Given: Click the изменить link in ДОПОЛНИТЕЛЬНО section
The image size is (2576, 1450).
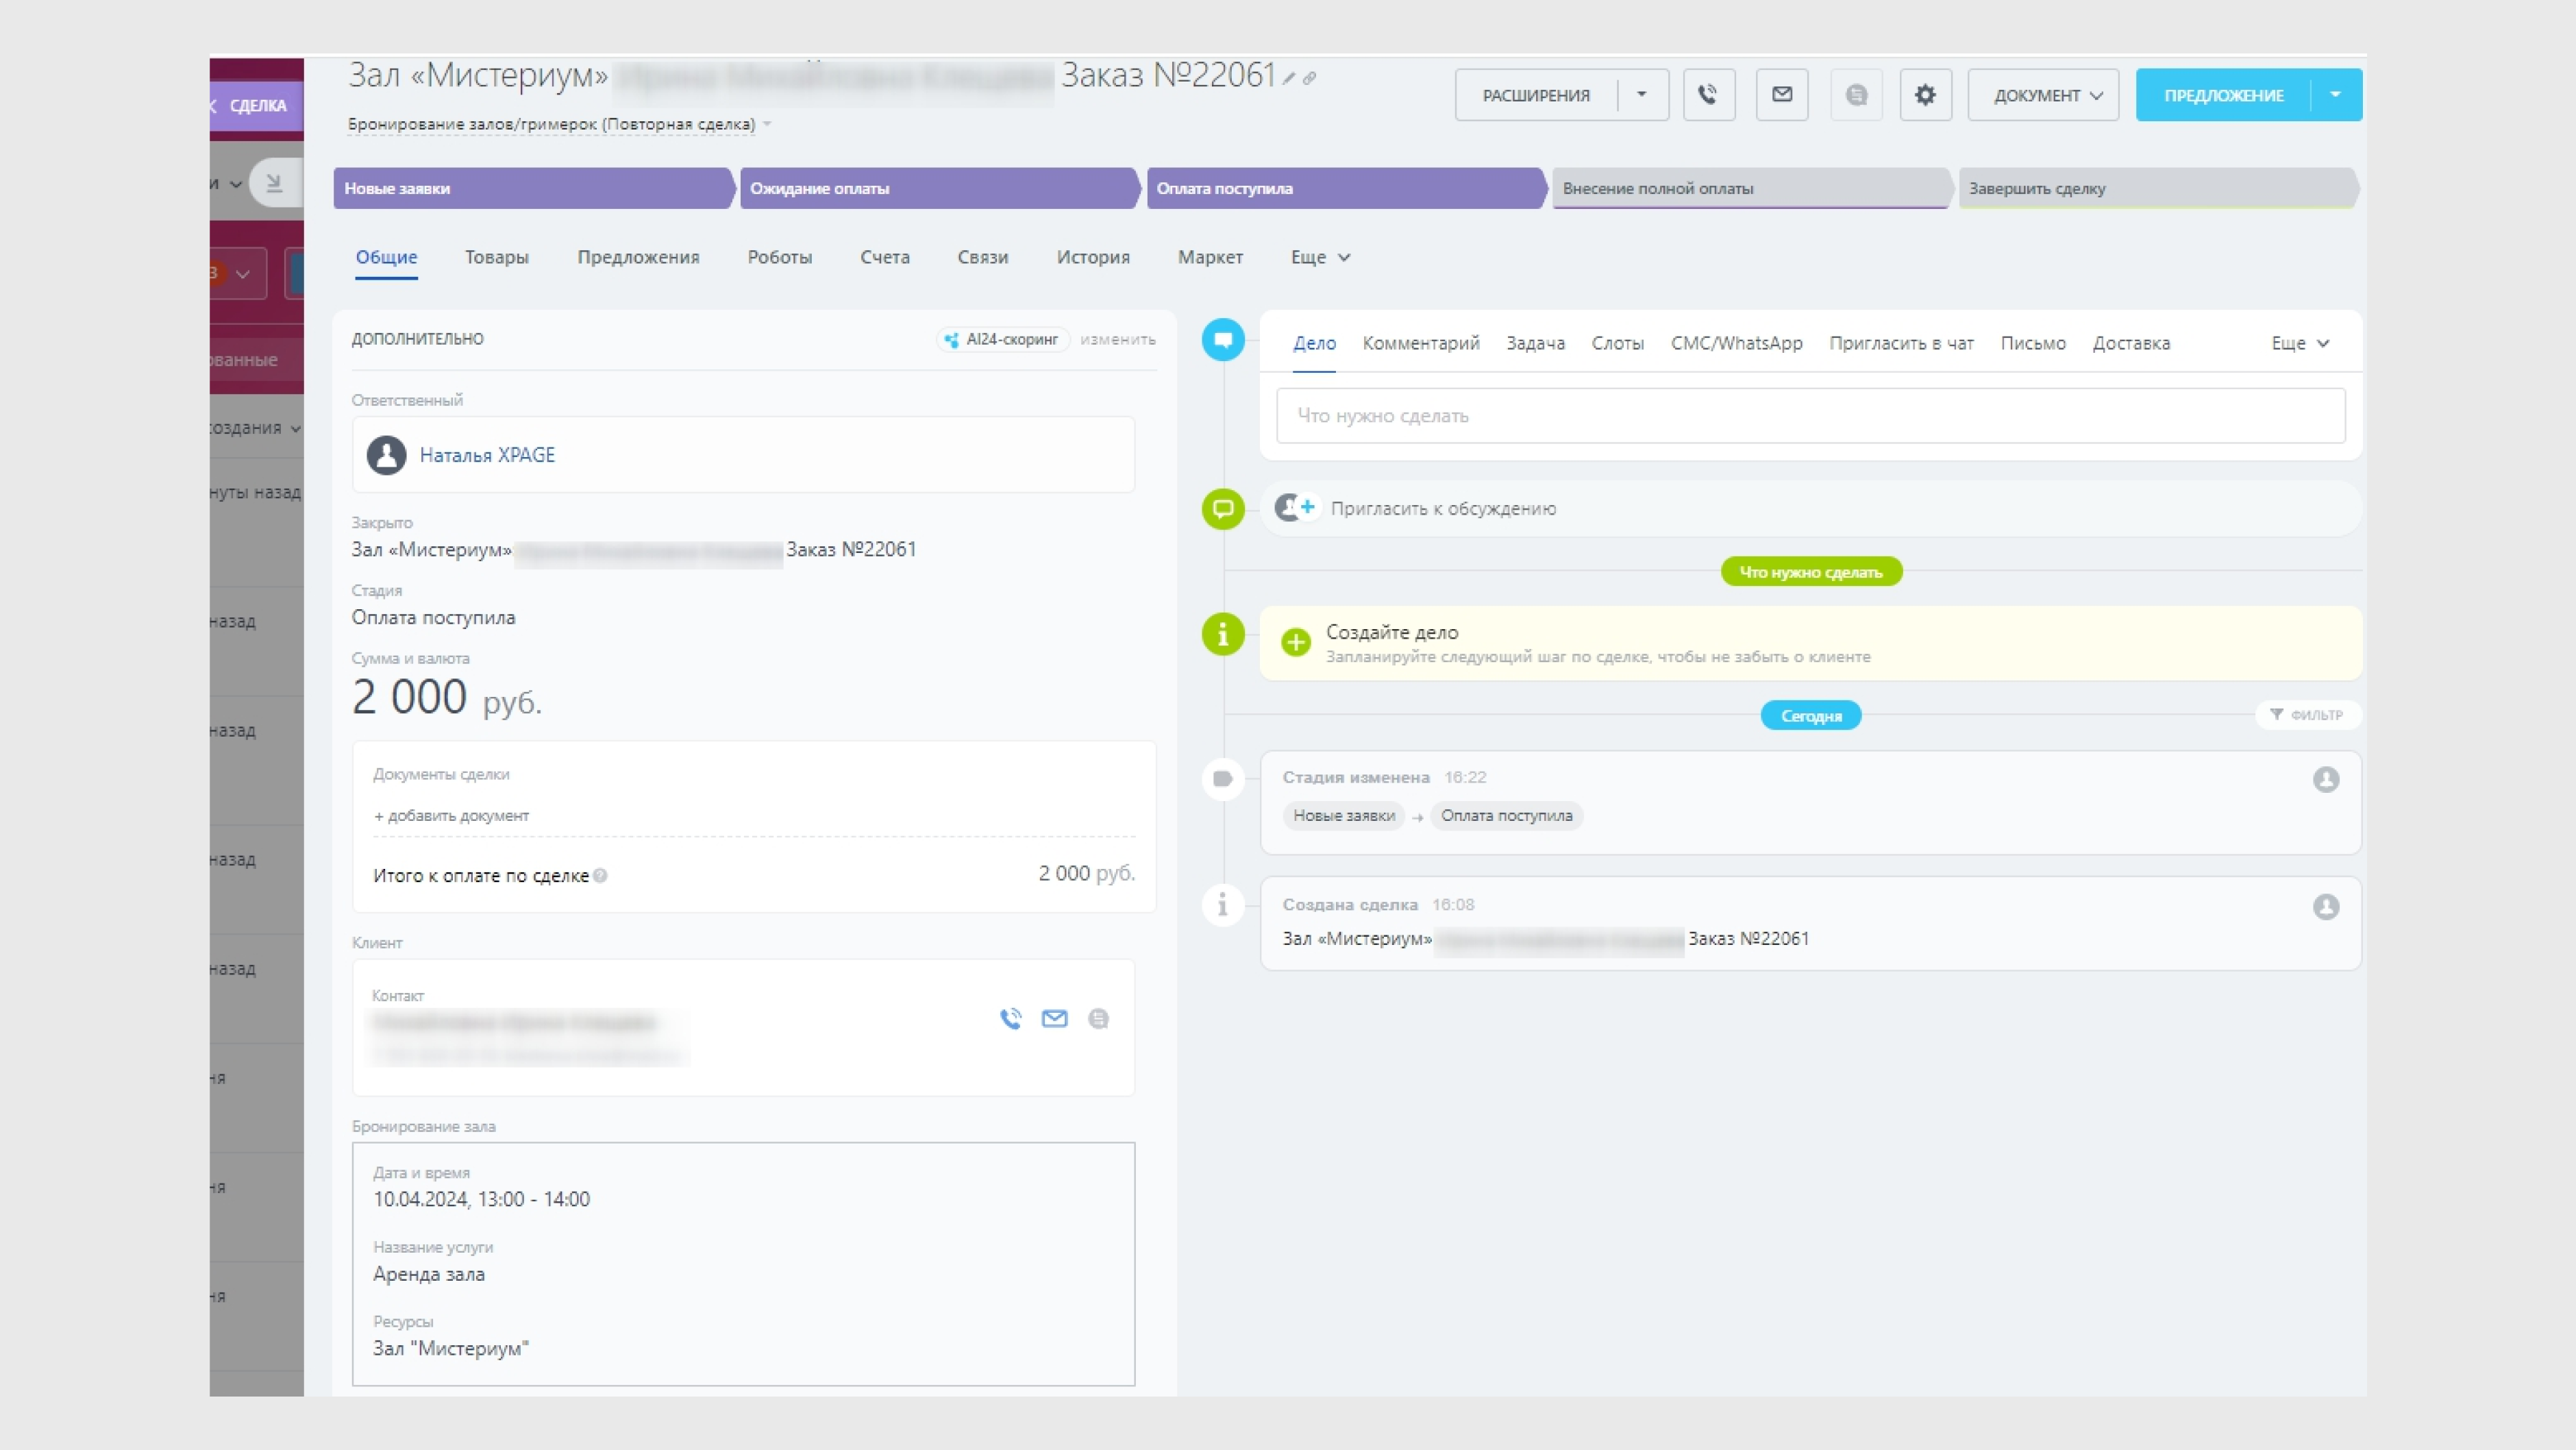Looking at the screenshot, I should click(x=1117, y=340).
